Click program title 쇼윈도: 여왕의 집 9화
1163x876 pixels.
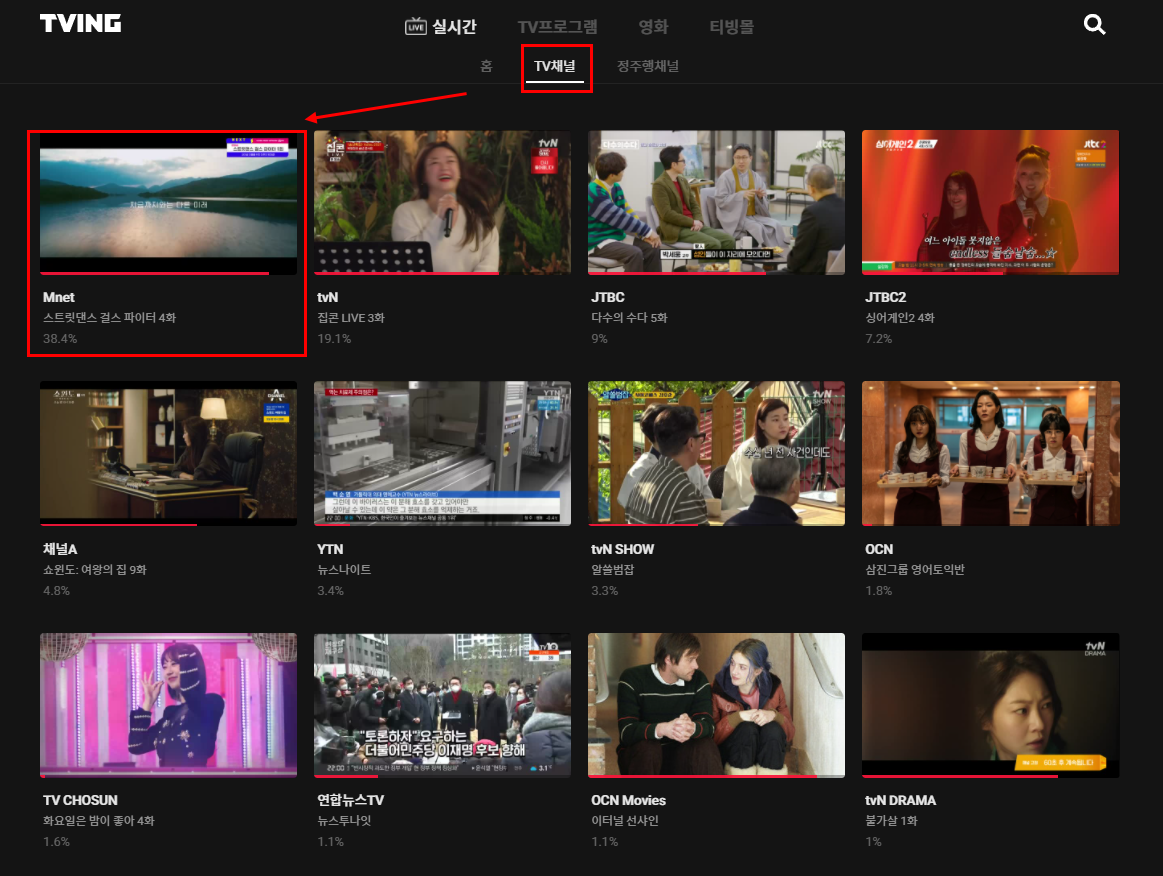tap(95, 570)
